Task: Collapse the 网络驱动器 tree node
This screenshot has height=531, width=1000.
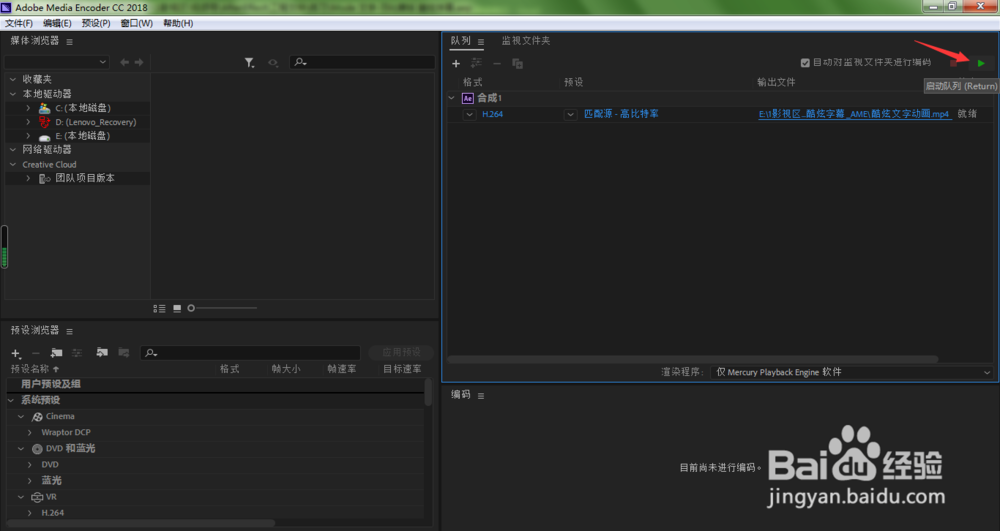Action: click(x=13, y=150)
